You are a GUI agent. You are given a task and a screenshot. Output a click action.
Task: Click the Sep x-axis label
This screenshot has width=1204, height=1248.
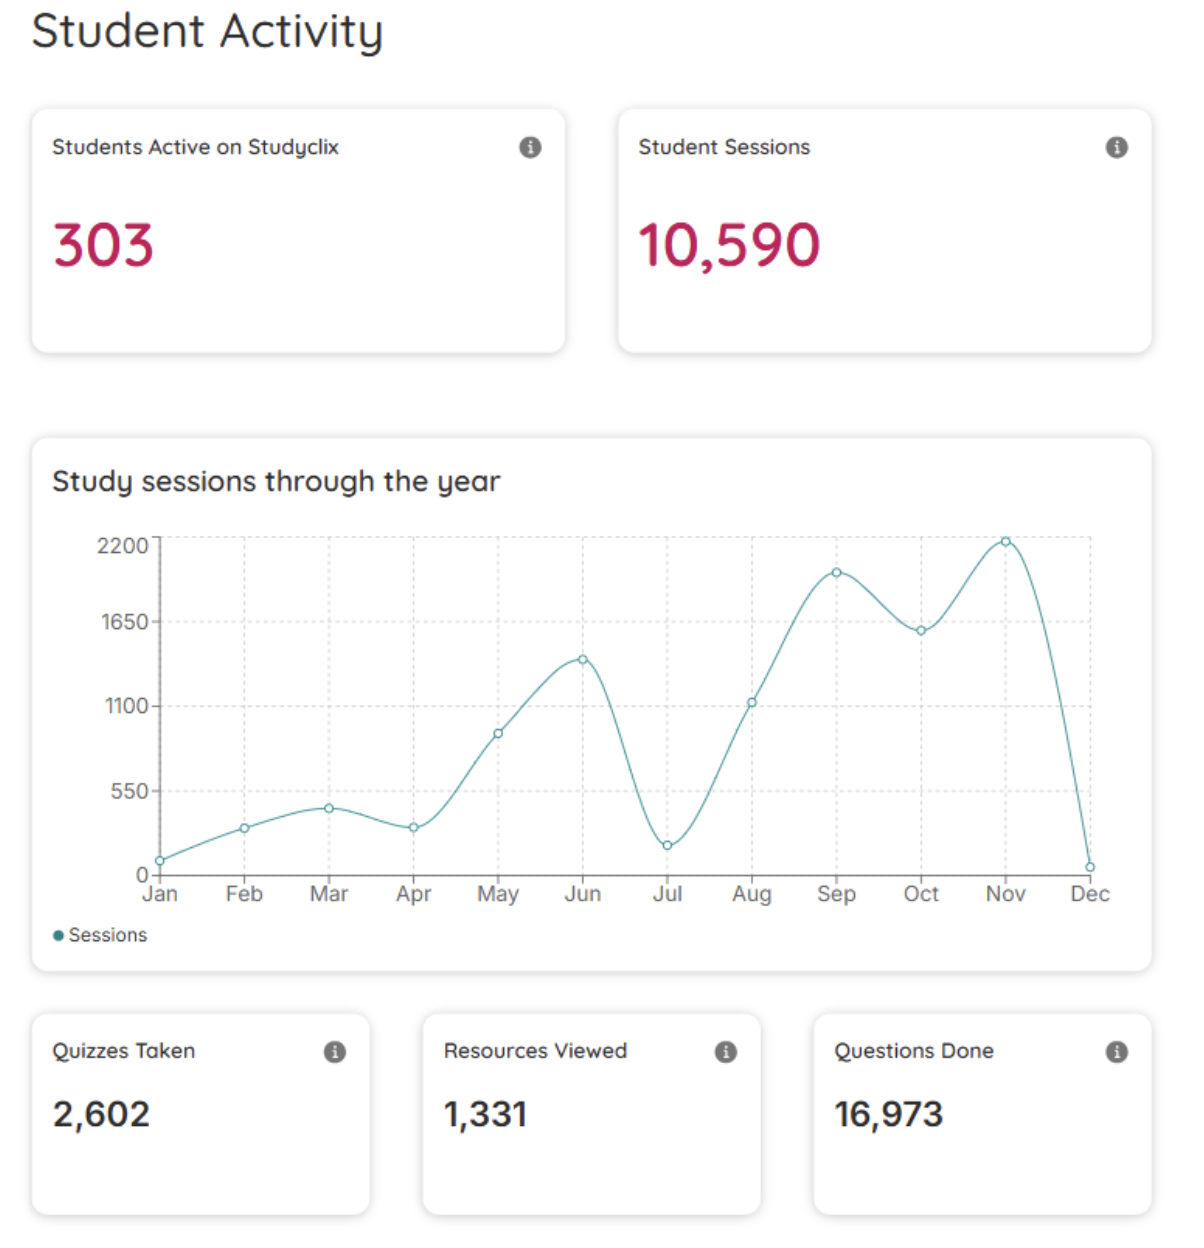[837, 894]
